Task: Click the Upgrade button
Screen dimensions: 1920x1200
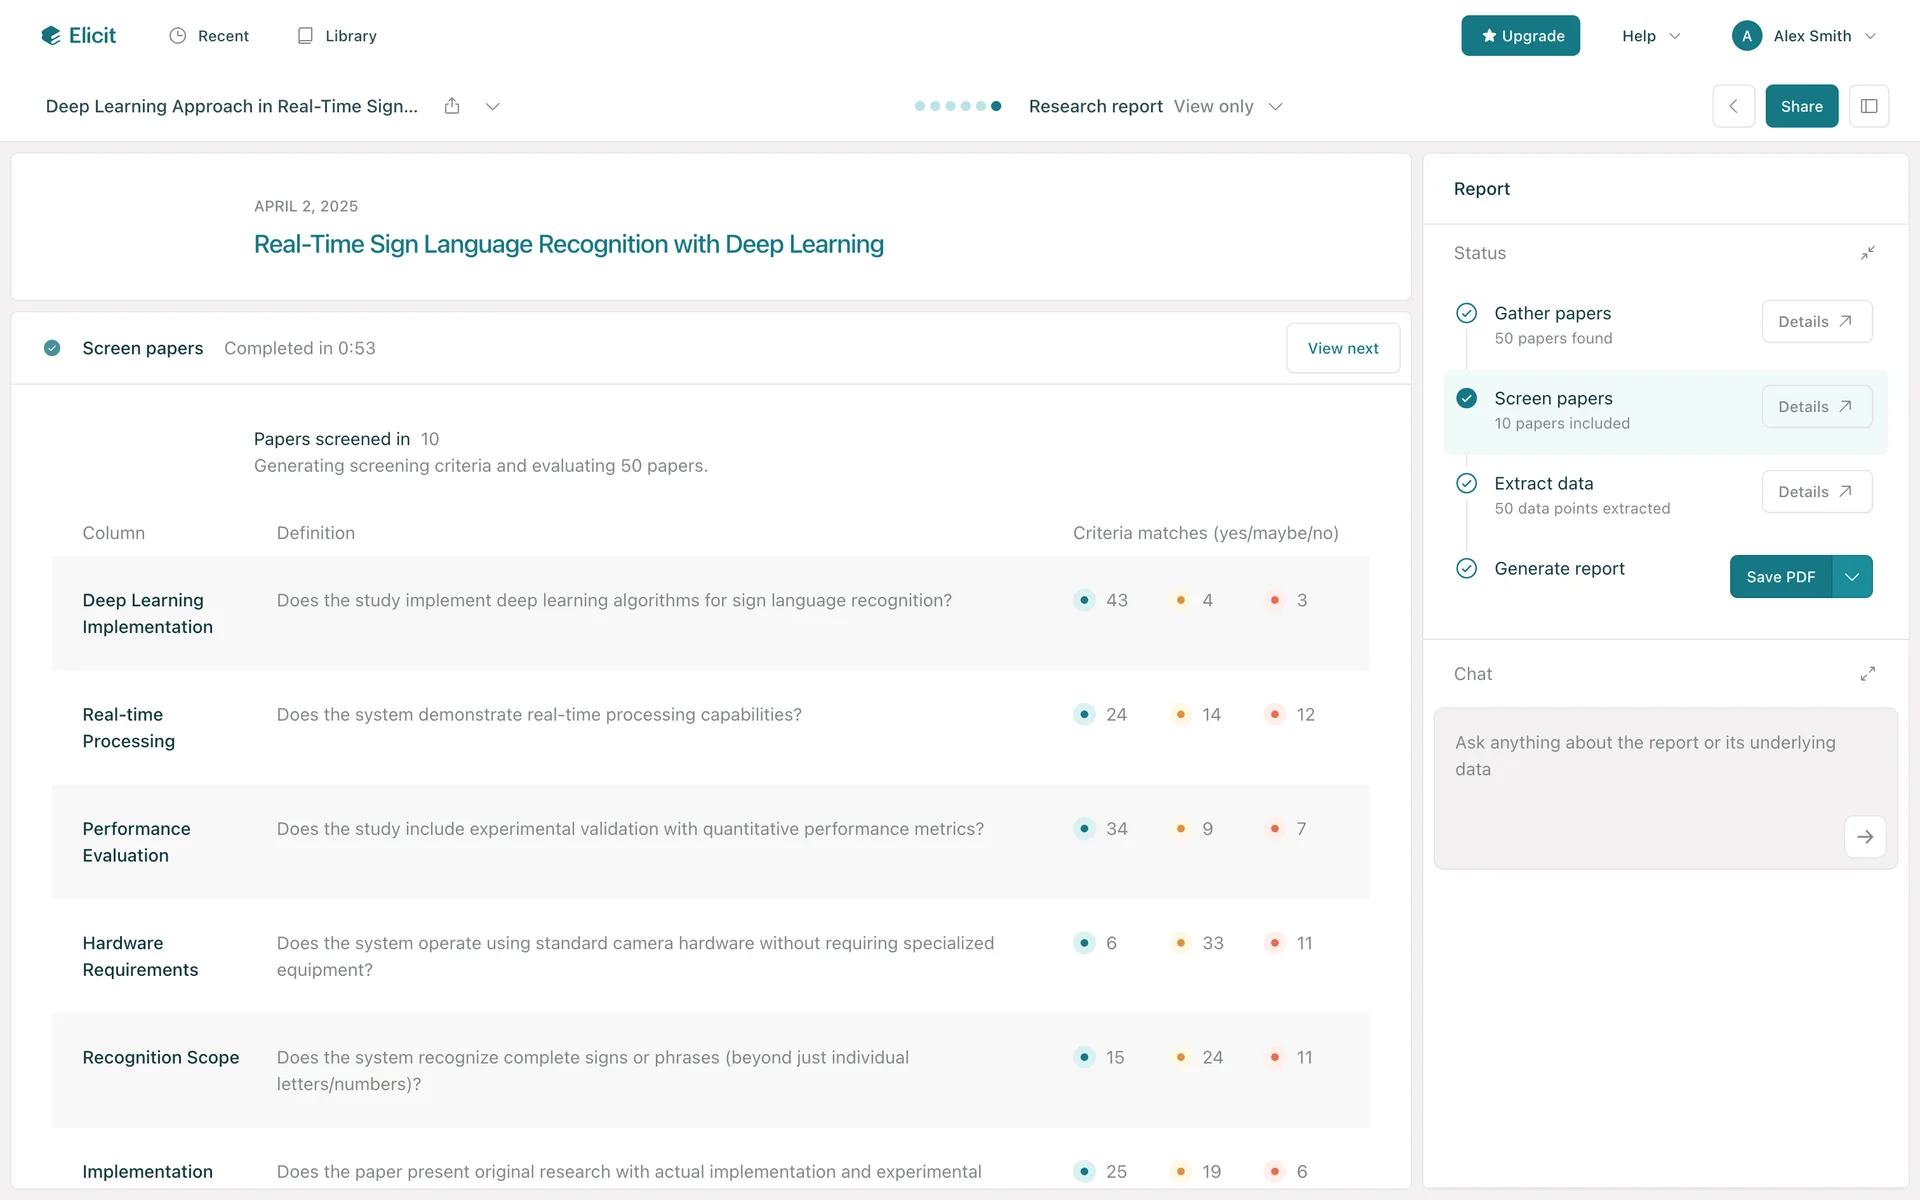Action: pos(1520,36)
